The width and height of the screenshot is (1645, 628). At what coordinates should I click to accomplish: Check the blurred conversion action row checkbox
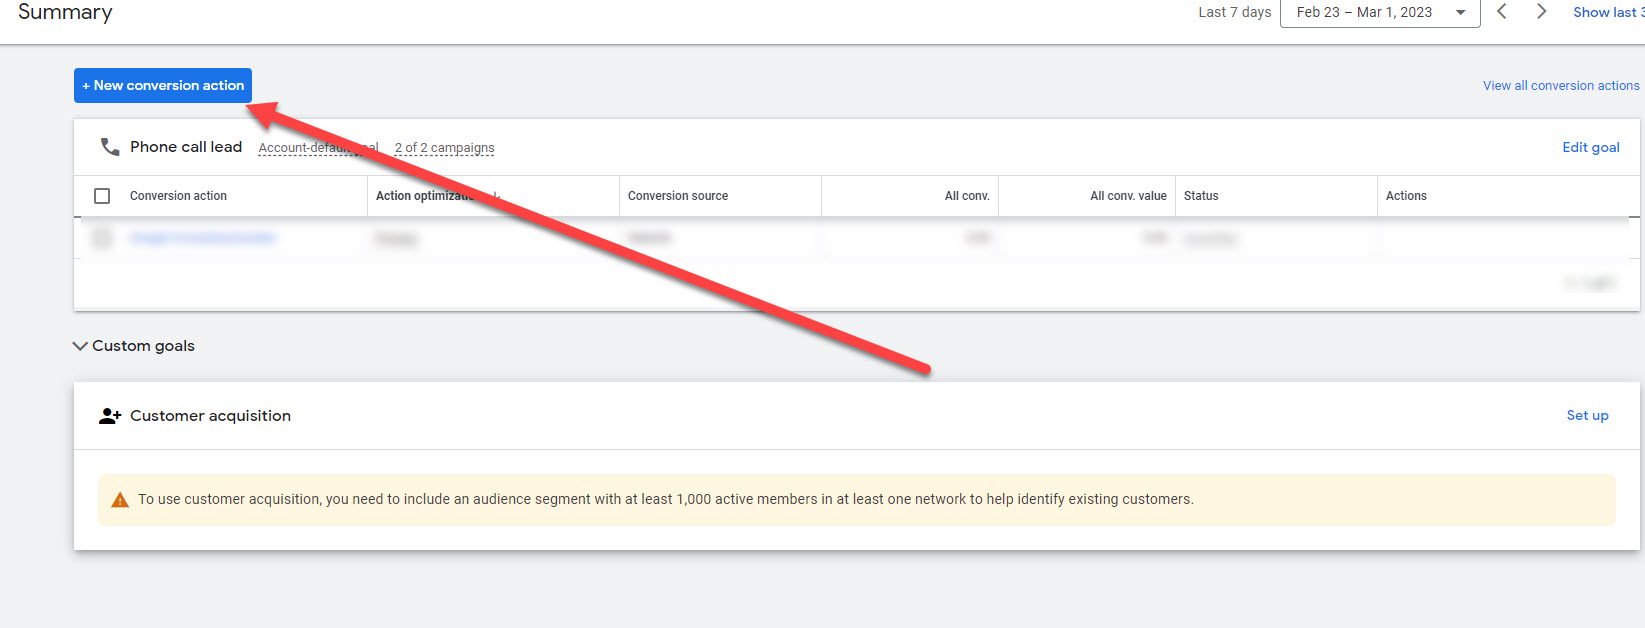(x=102, y=238)
